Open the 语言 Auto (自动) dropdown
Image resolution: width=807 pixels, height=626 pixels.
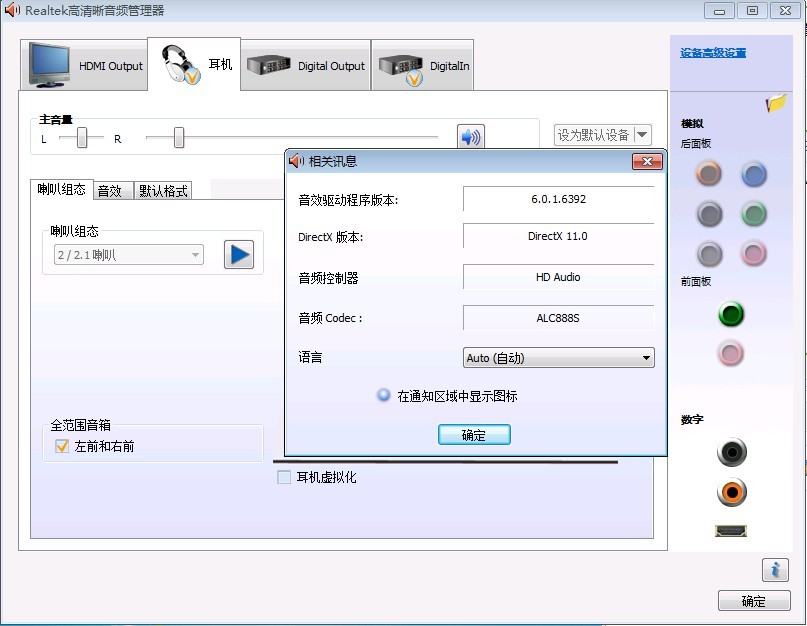coord(558,358)
